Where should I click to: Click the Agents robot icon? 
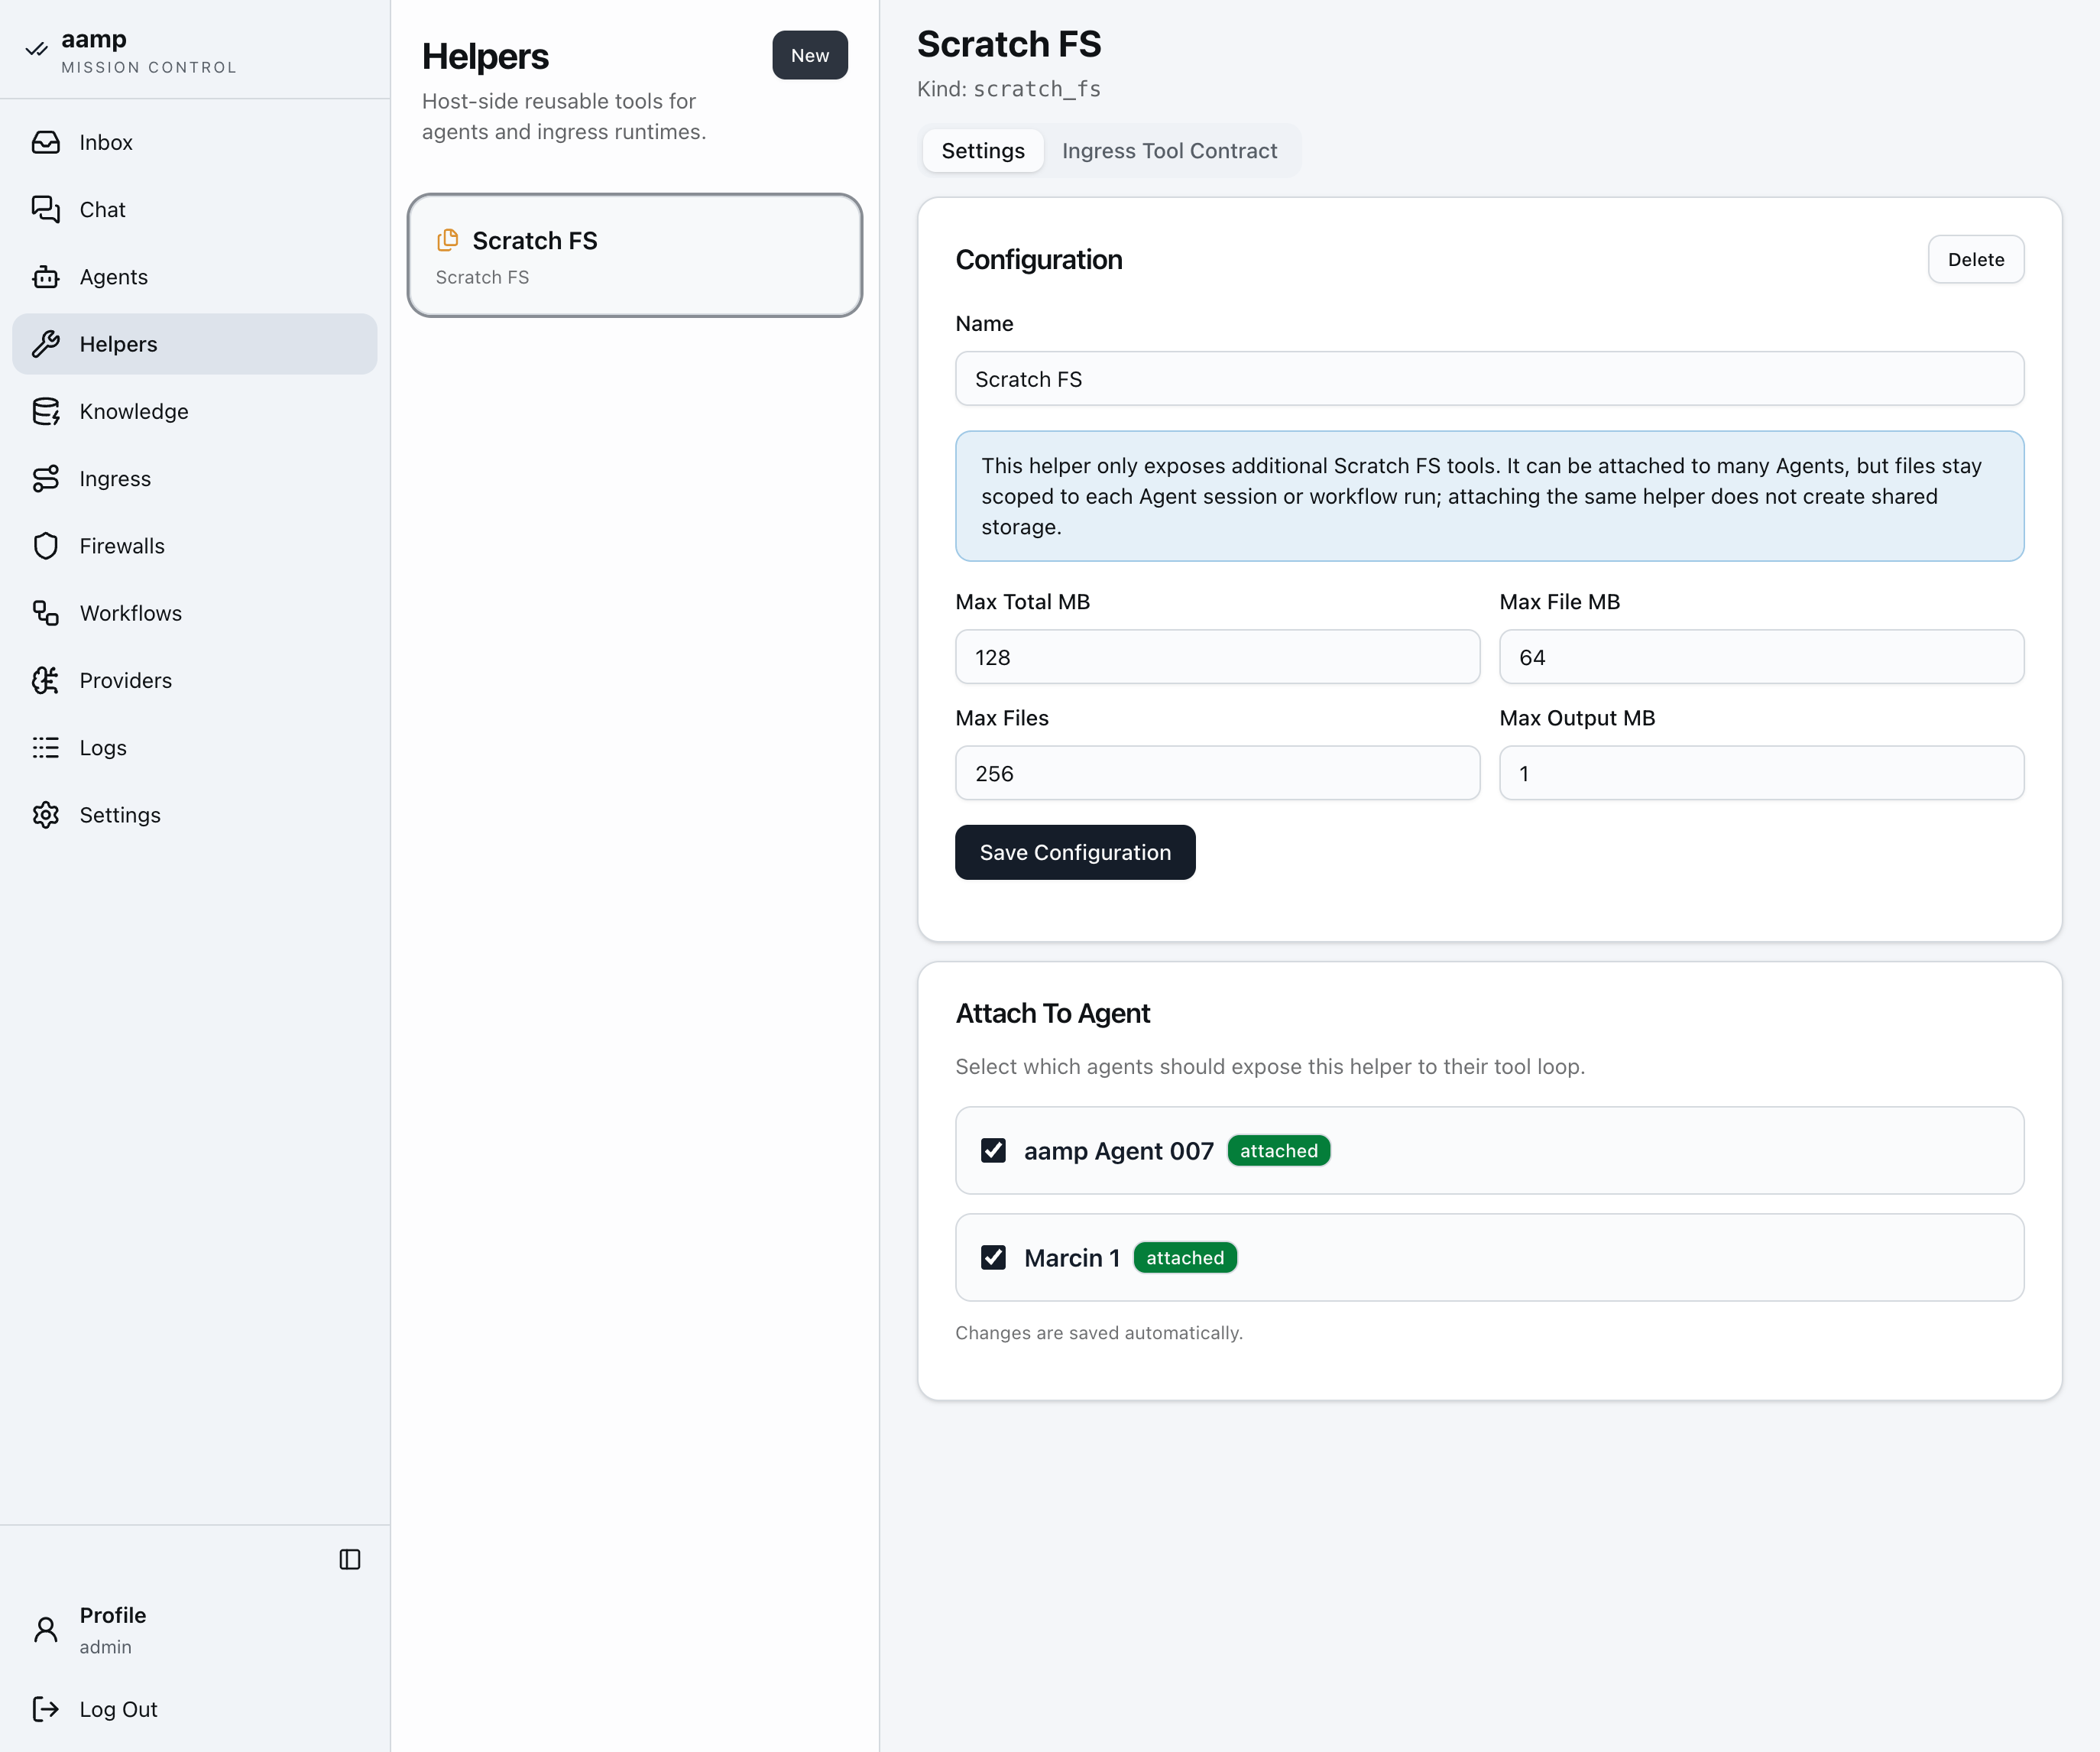pyautogui.click(x=46, y=277)
